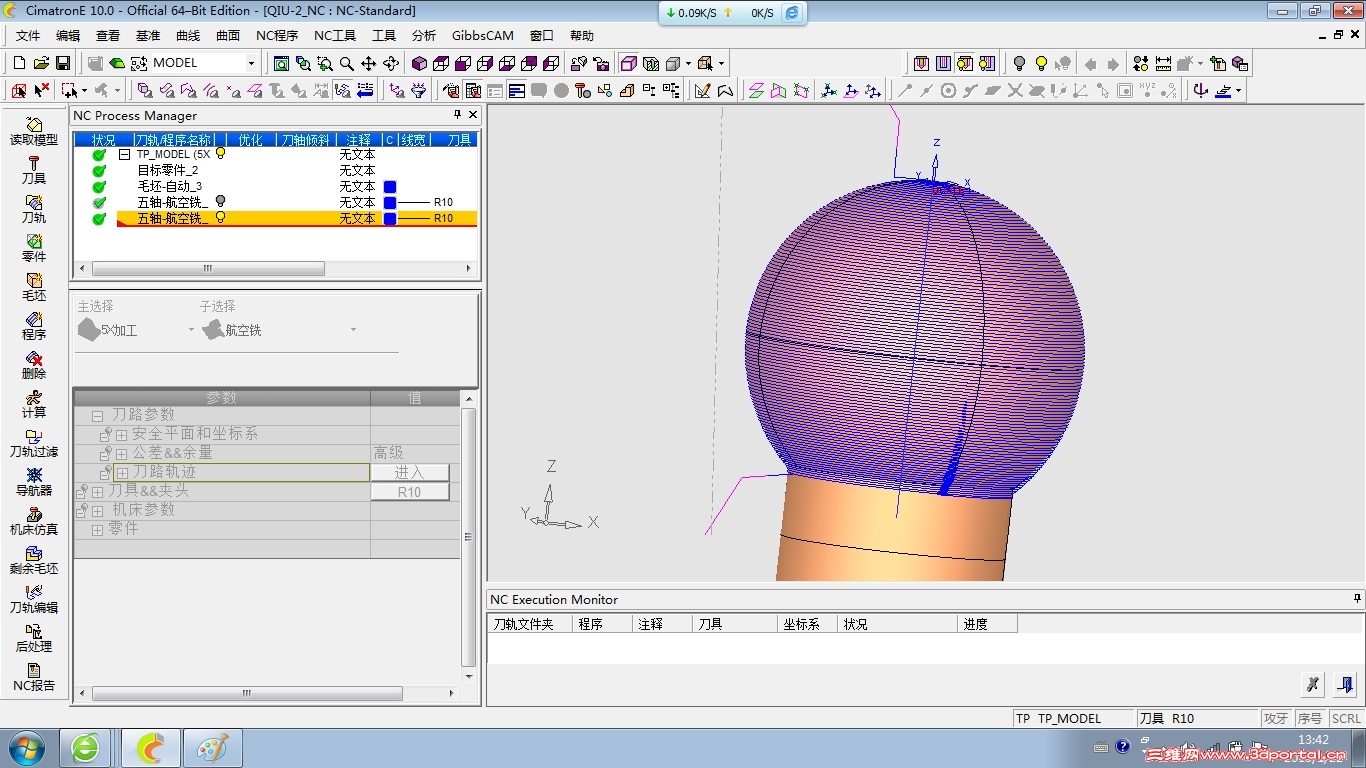Click the 读取模型 (load model) sidebar icon
The height and width of the screenshot is (768, 1366).
pos(33,130)
